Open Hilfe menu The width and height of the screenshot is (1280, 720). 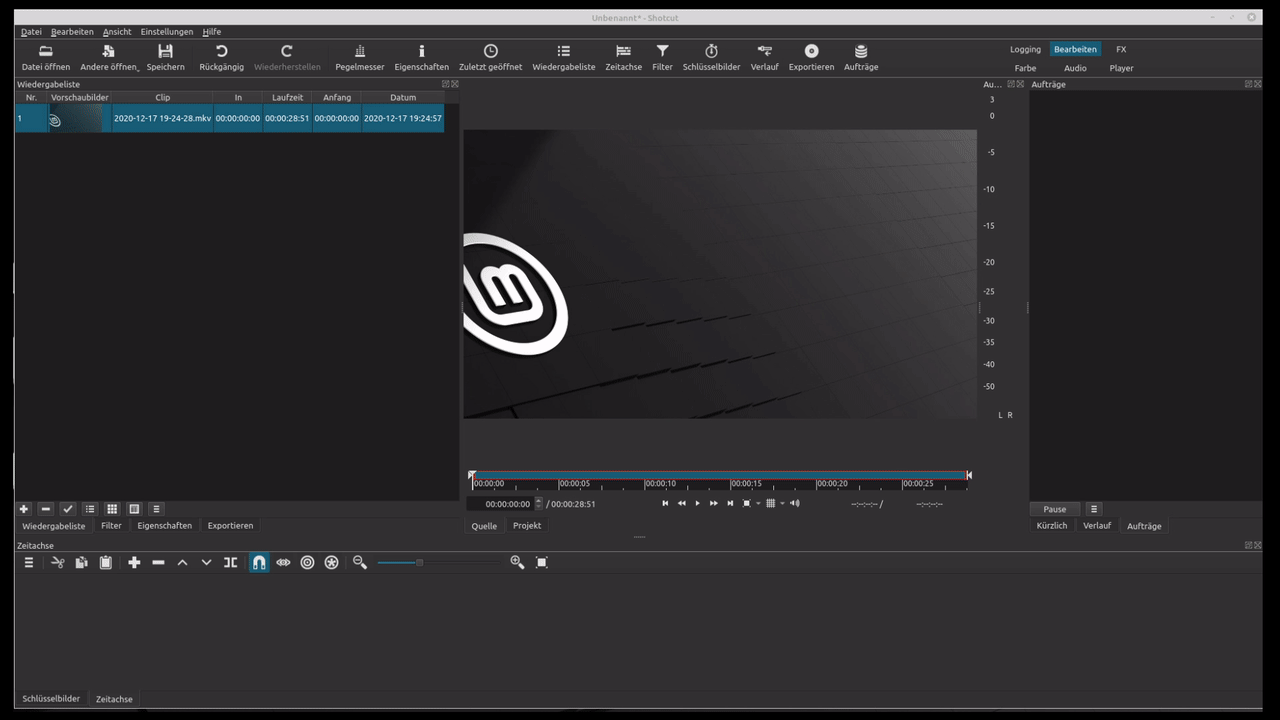[211, 32]
